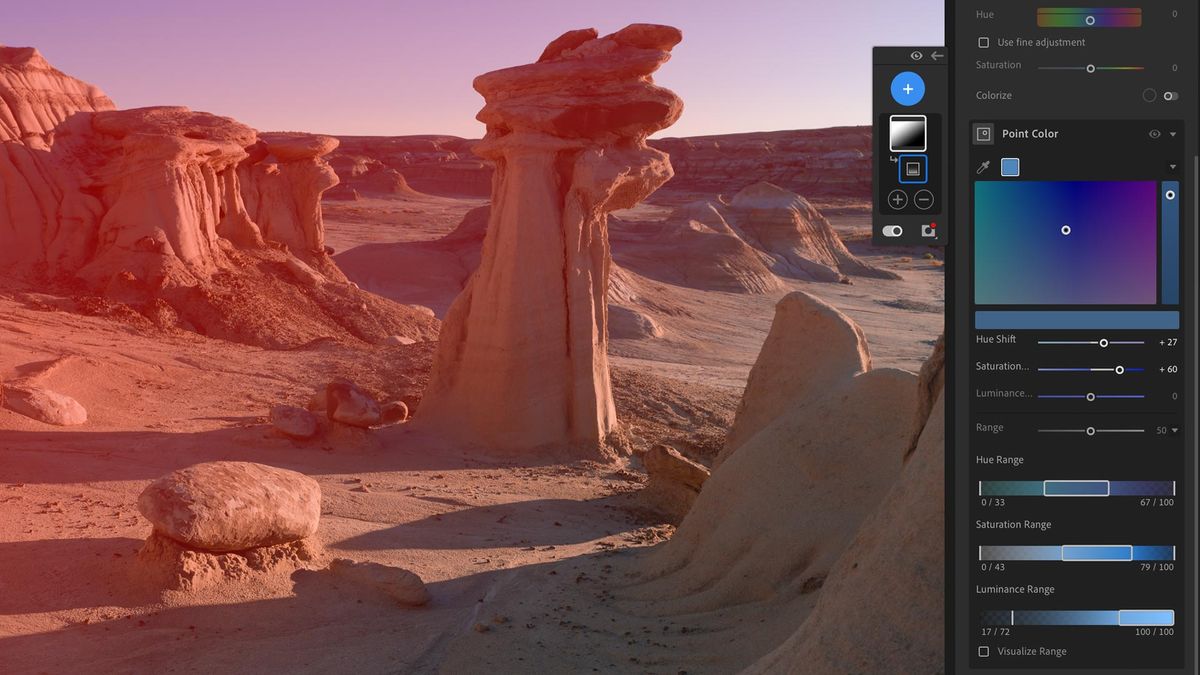Click the blue sampled color swatch

click(x=1010, y=166)
